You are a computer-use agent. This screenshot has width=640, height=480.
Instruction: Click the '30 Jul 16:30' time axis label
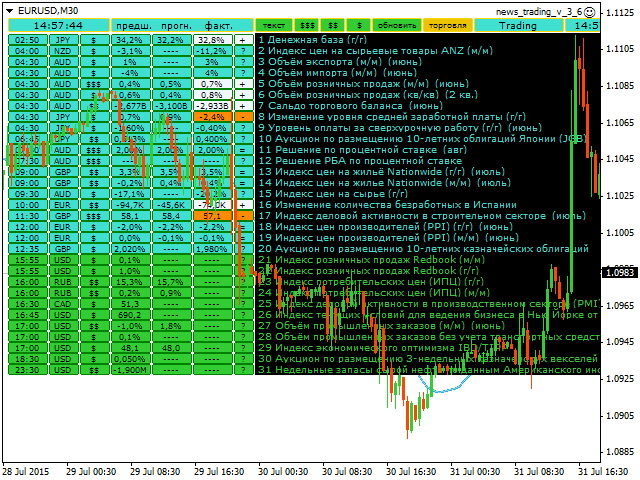[411, 472]
